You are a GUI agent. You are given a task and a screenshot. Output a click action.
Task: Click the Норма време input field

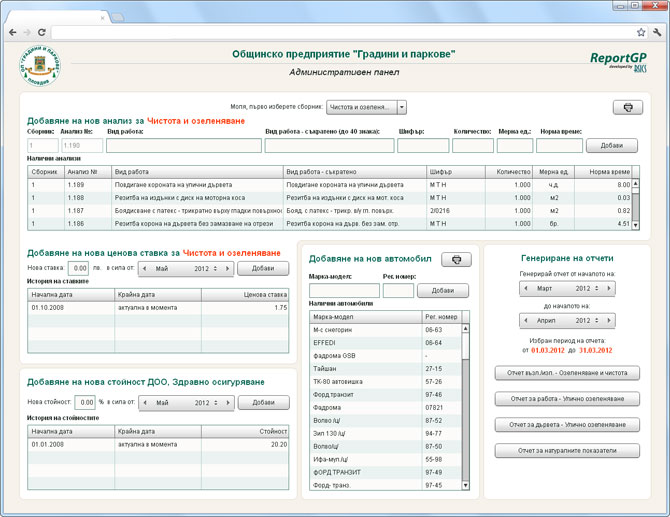click(559, 145)
